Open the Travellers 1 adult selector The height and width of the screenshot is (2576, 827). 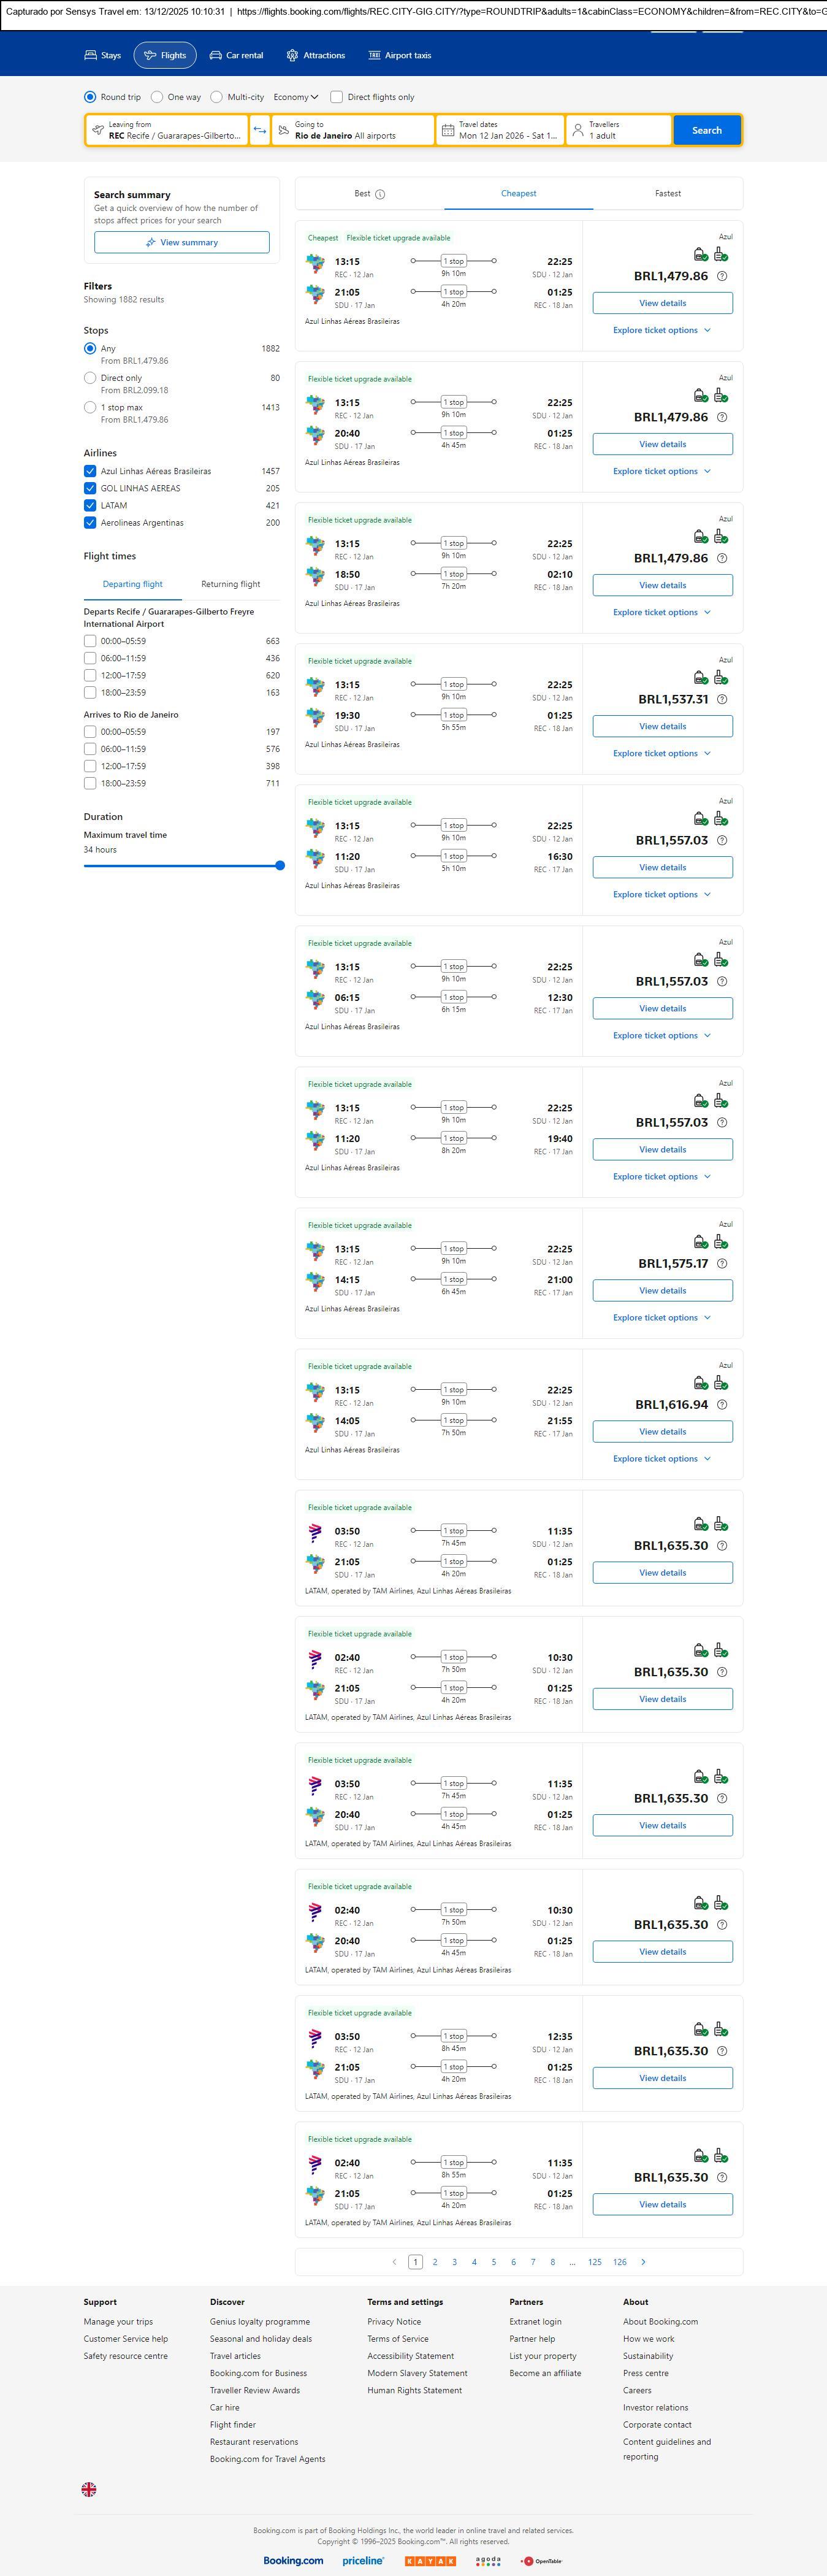click(x=619, y=130)
